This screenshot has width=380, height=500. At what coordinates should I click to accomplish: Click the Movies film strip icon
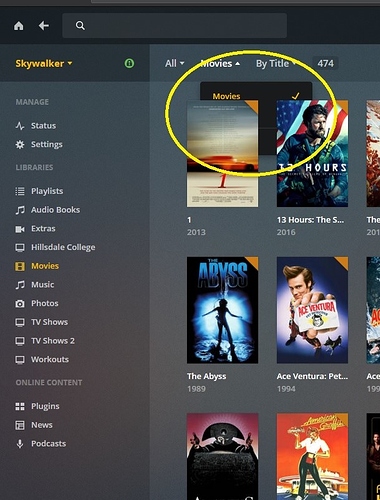coord(20,266)
